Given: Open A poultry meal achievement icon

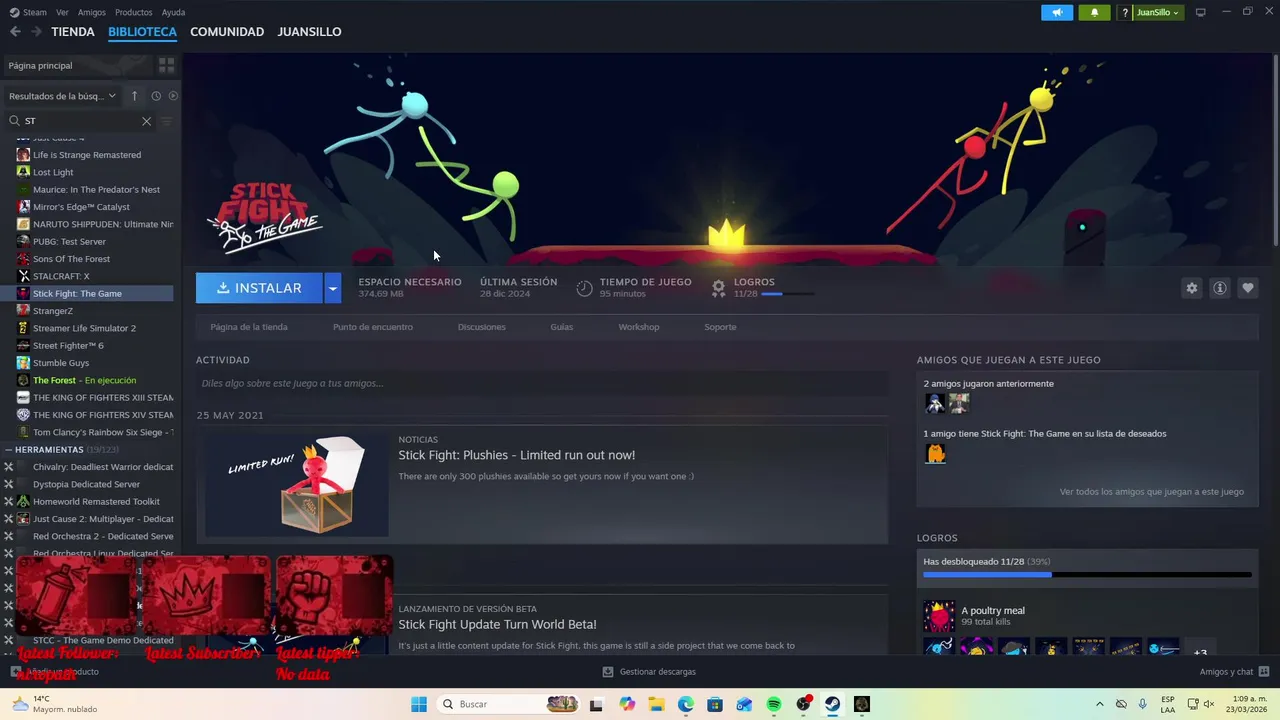Looking at the screenshot, I should (x=939, y=616).
